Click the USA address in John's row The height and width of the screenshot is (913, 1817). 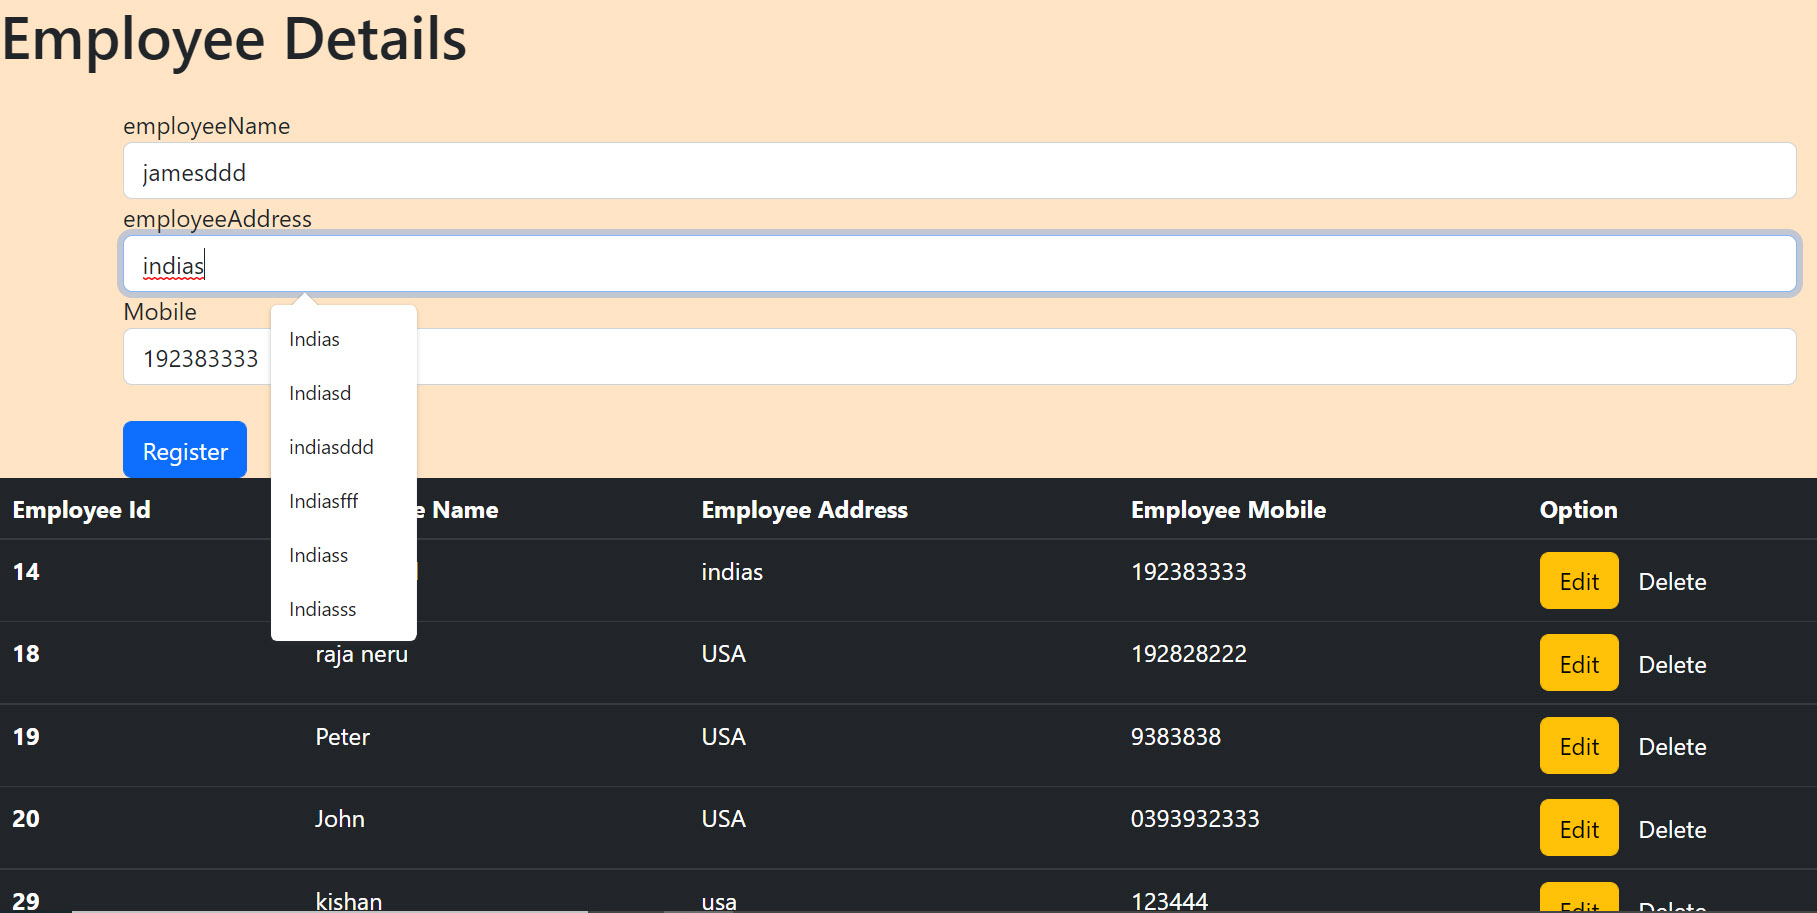[x=723, y=819]
